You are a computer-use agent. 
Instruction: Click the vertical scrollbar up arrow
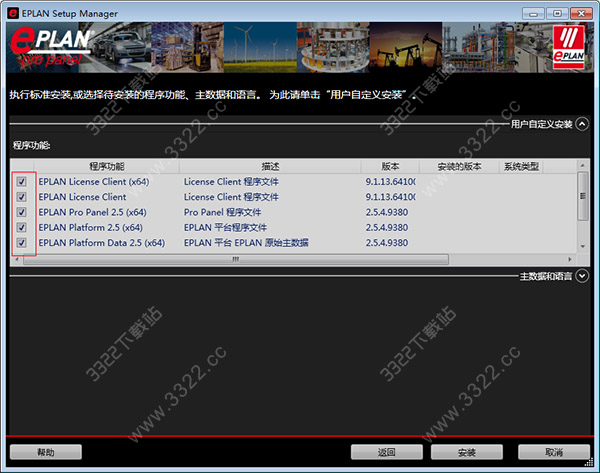click(582, 165)
